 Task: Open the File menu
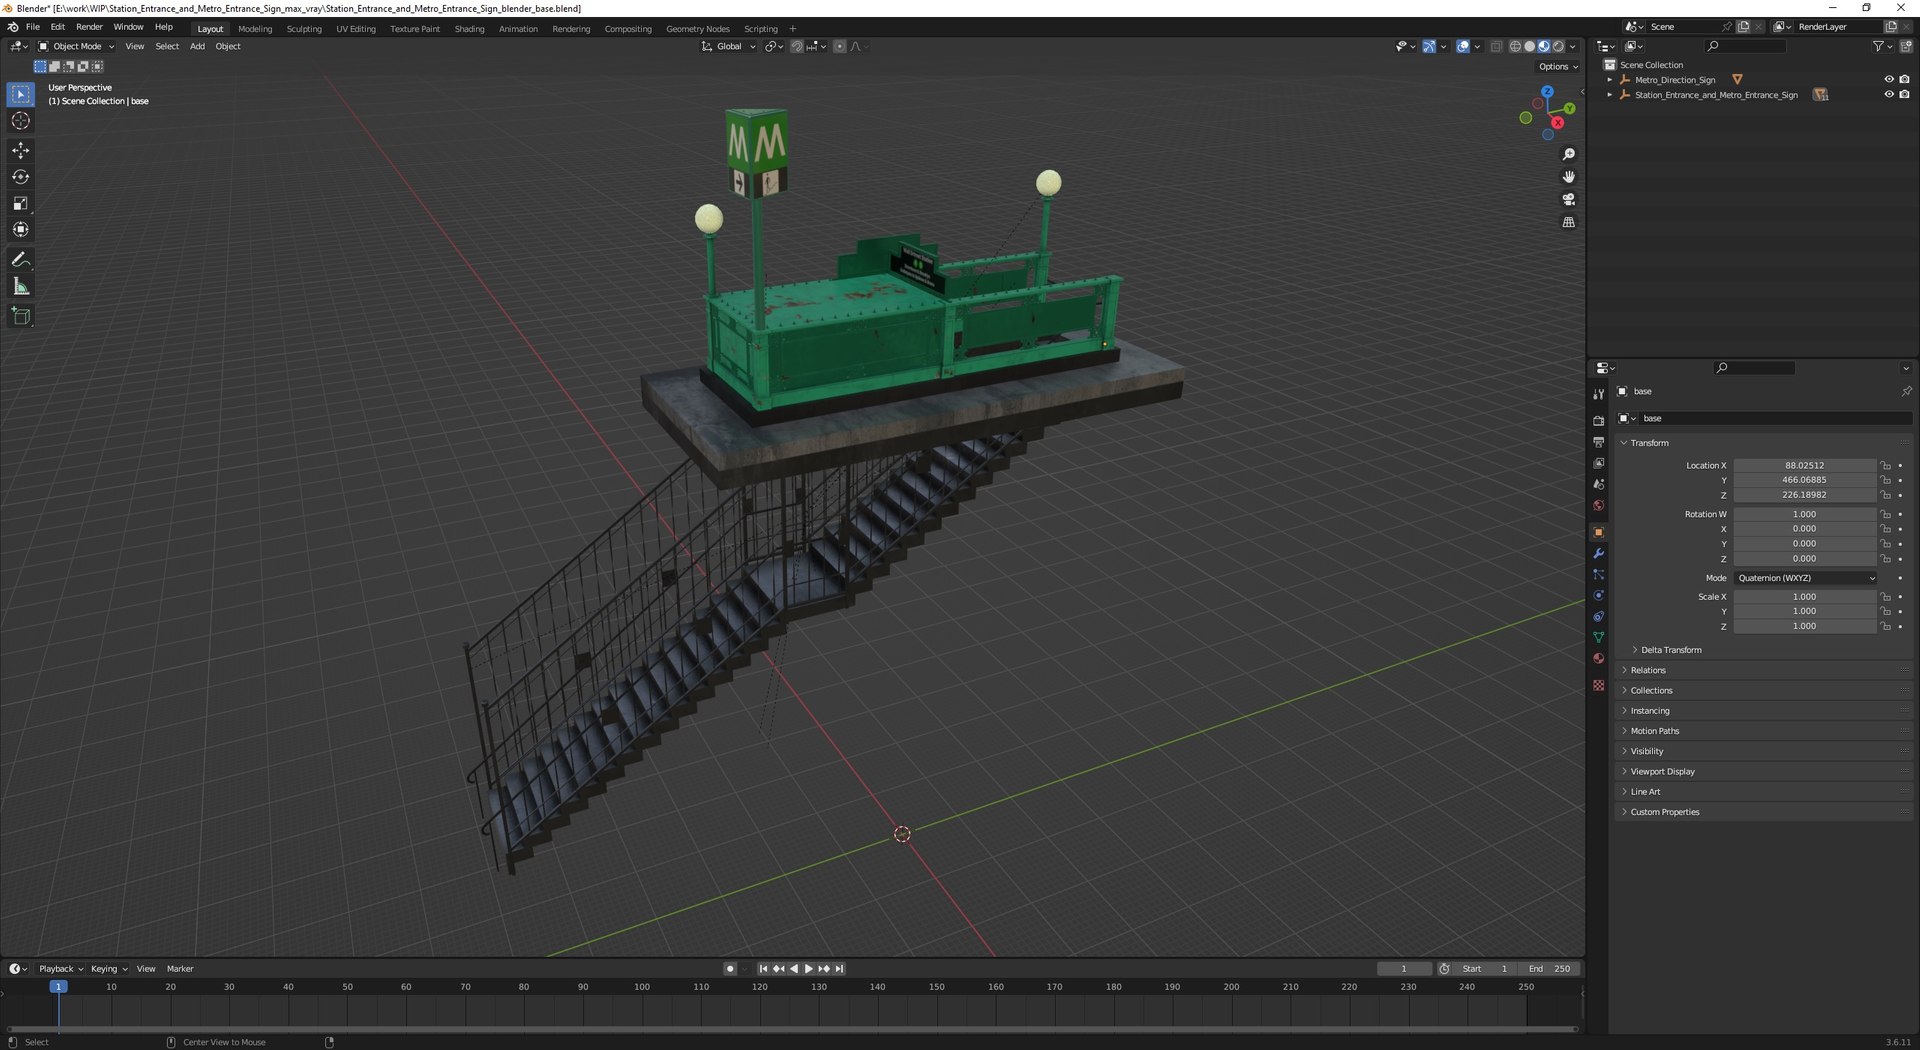coord(33,27)
